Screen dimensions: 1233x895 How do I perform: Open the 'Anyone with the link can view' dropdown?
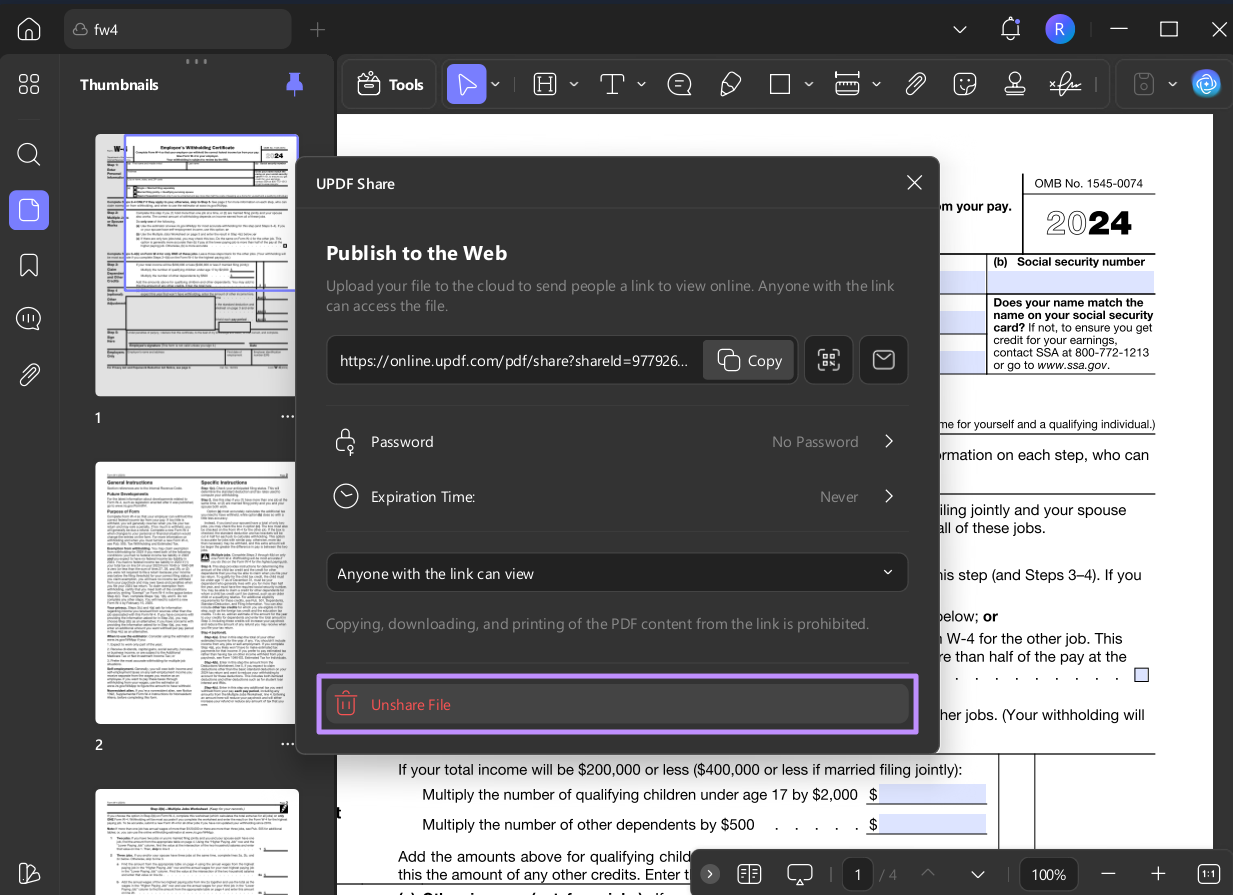pos(617,573)
